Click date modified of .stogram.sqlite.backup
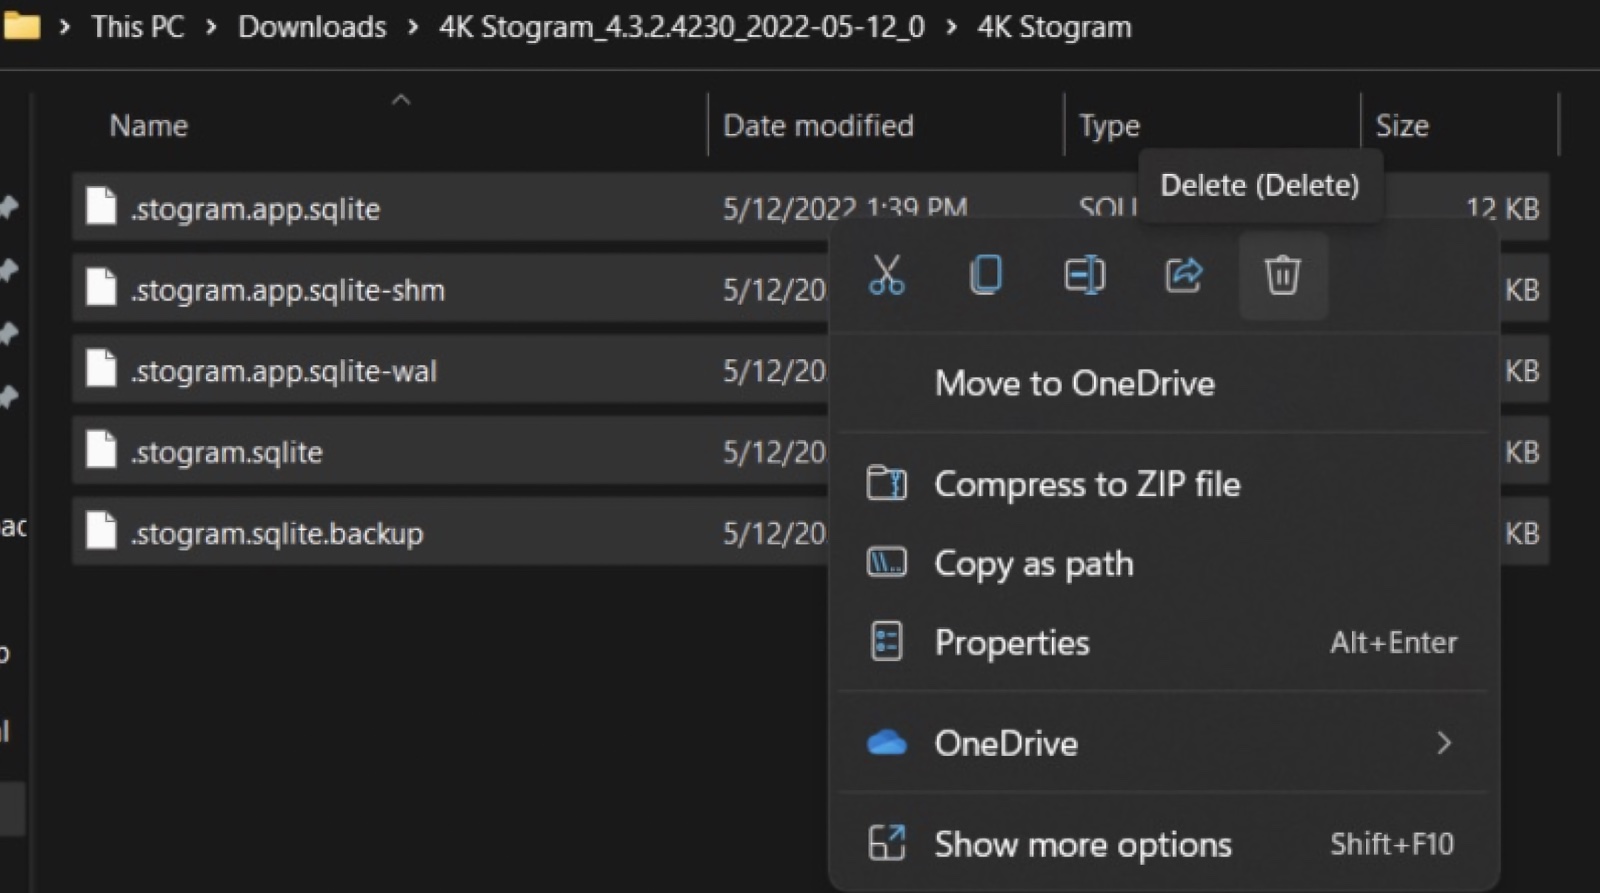This screenshot has height=893, width=1600. (x=775, y=533)
